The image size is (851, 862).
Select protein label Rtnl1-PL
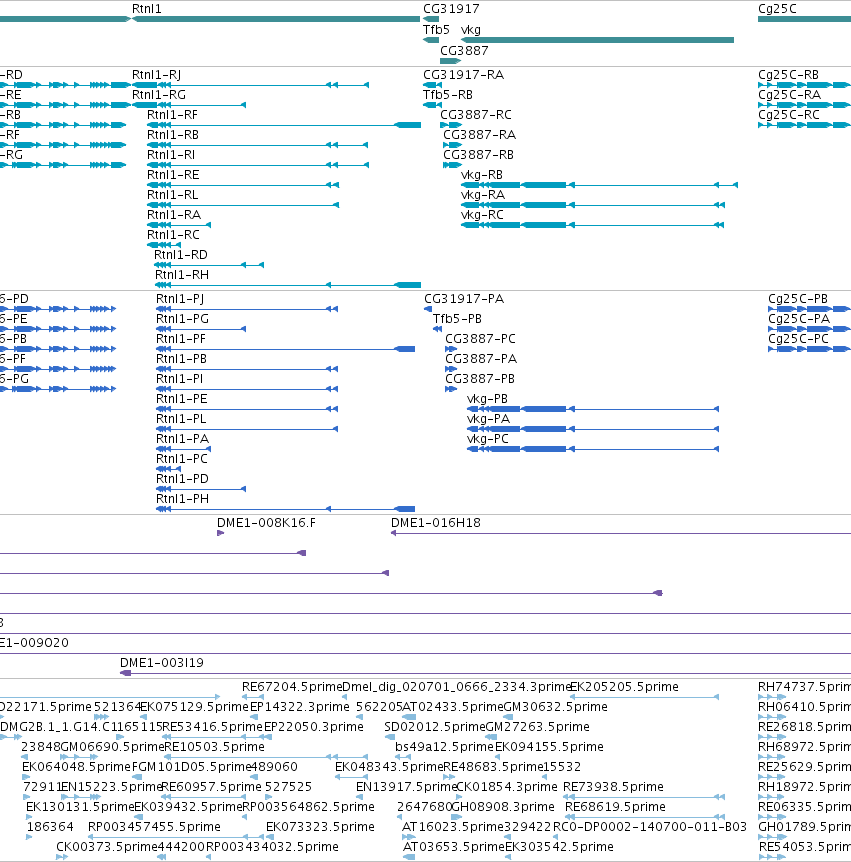[181, 419]
